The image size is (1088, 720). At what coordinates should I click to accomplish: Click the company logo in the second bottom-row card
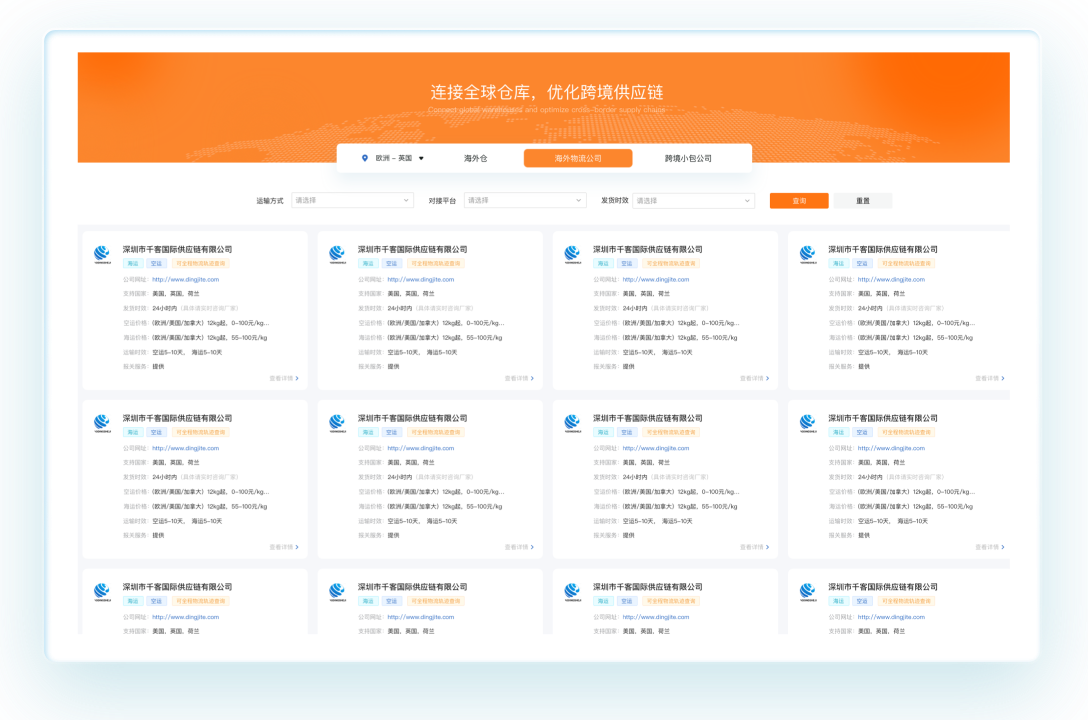[x=337, y=592]
